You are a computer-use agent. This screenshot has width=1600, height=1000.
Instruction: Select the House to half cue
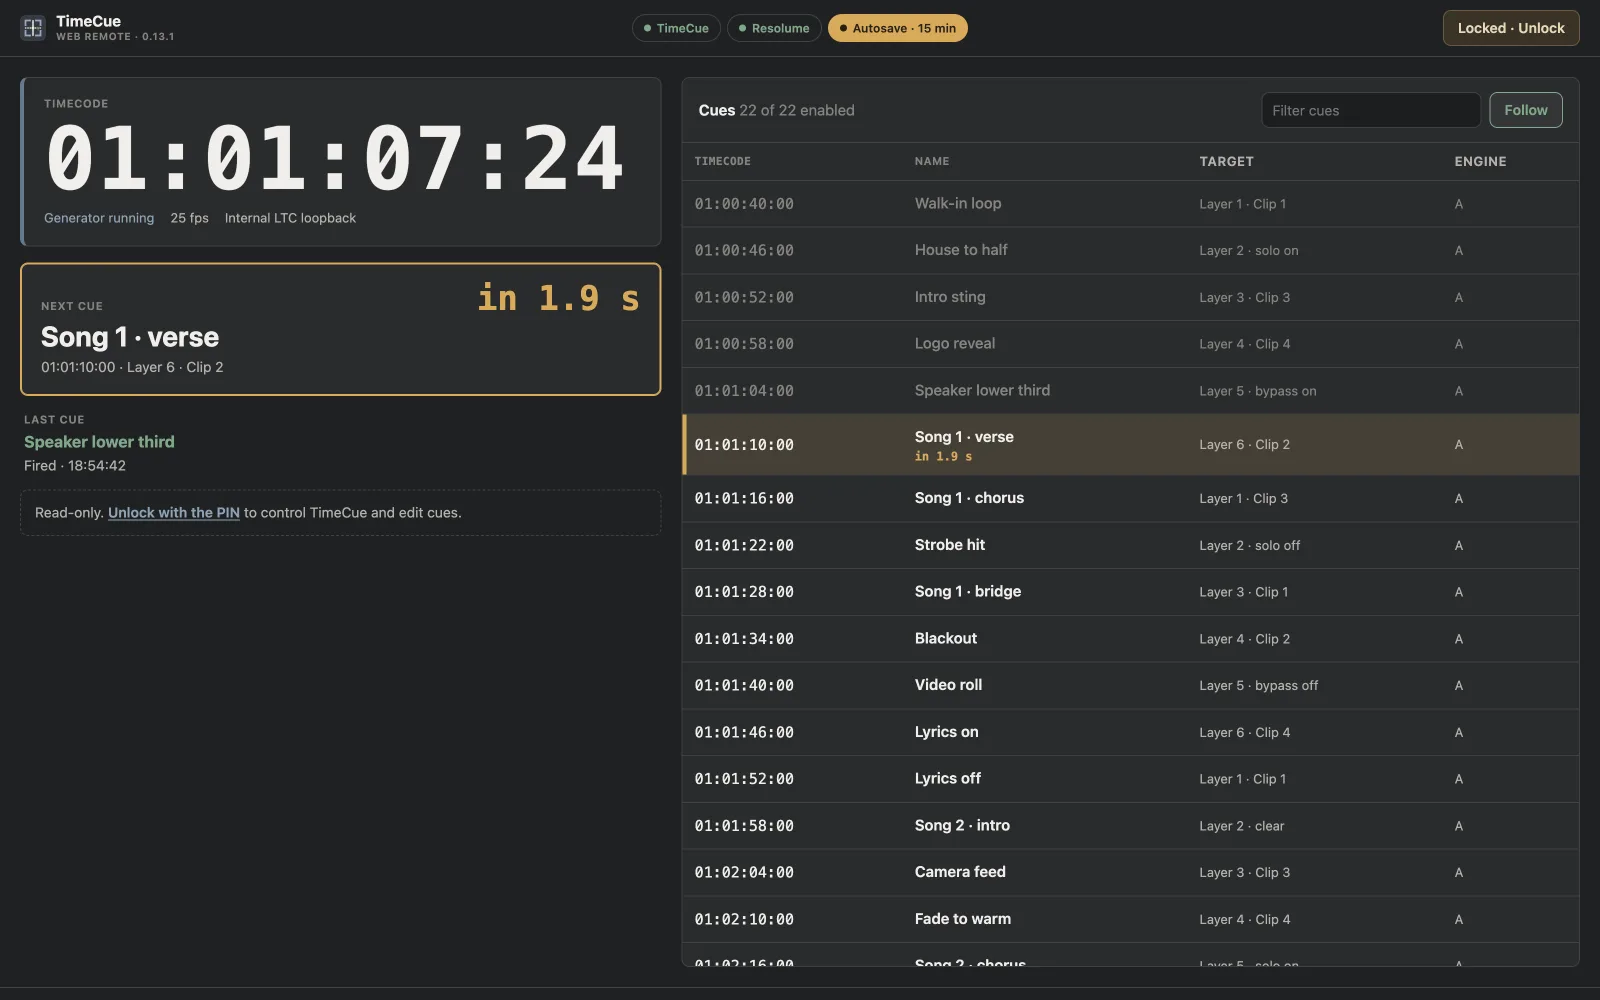(1130, 250)
